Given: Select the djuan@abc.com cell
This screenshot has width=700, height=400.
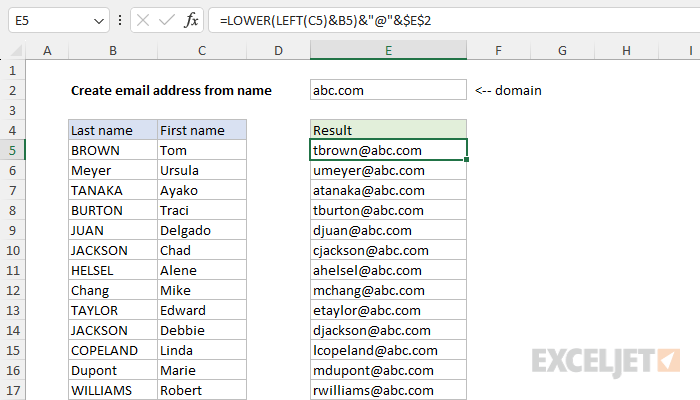Looking at the screenshot, I should pos(388,230).
